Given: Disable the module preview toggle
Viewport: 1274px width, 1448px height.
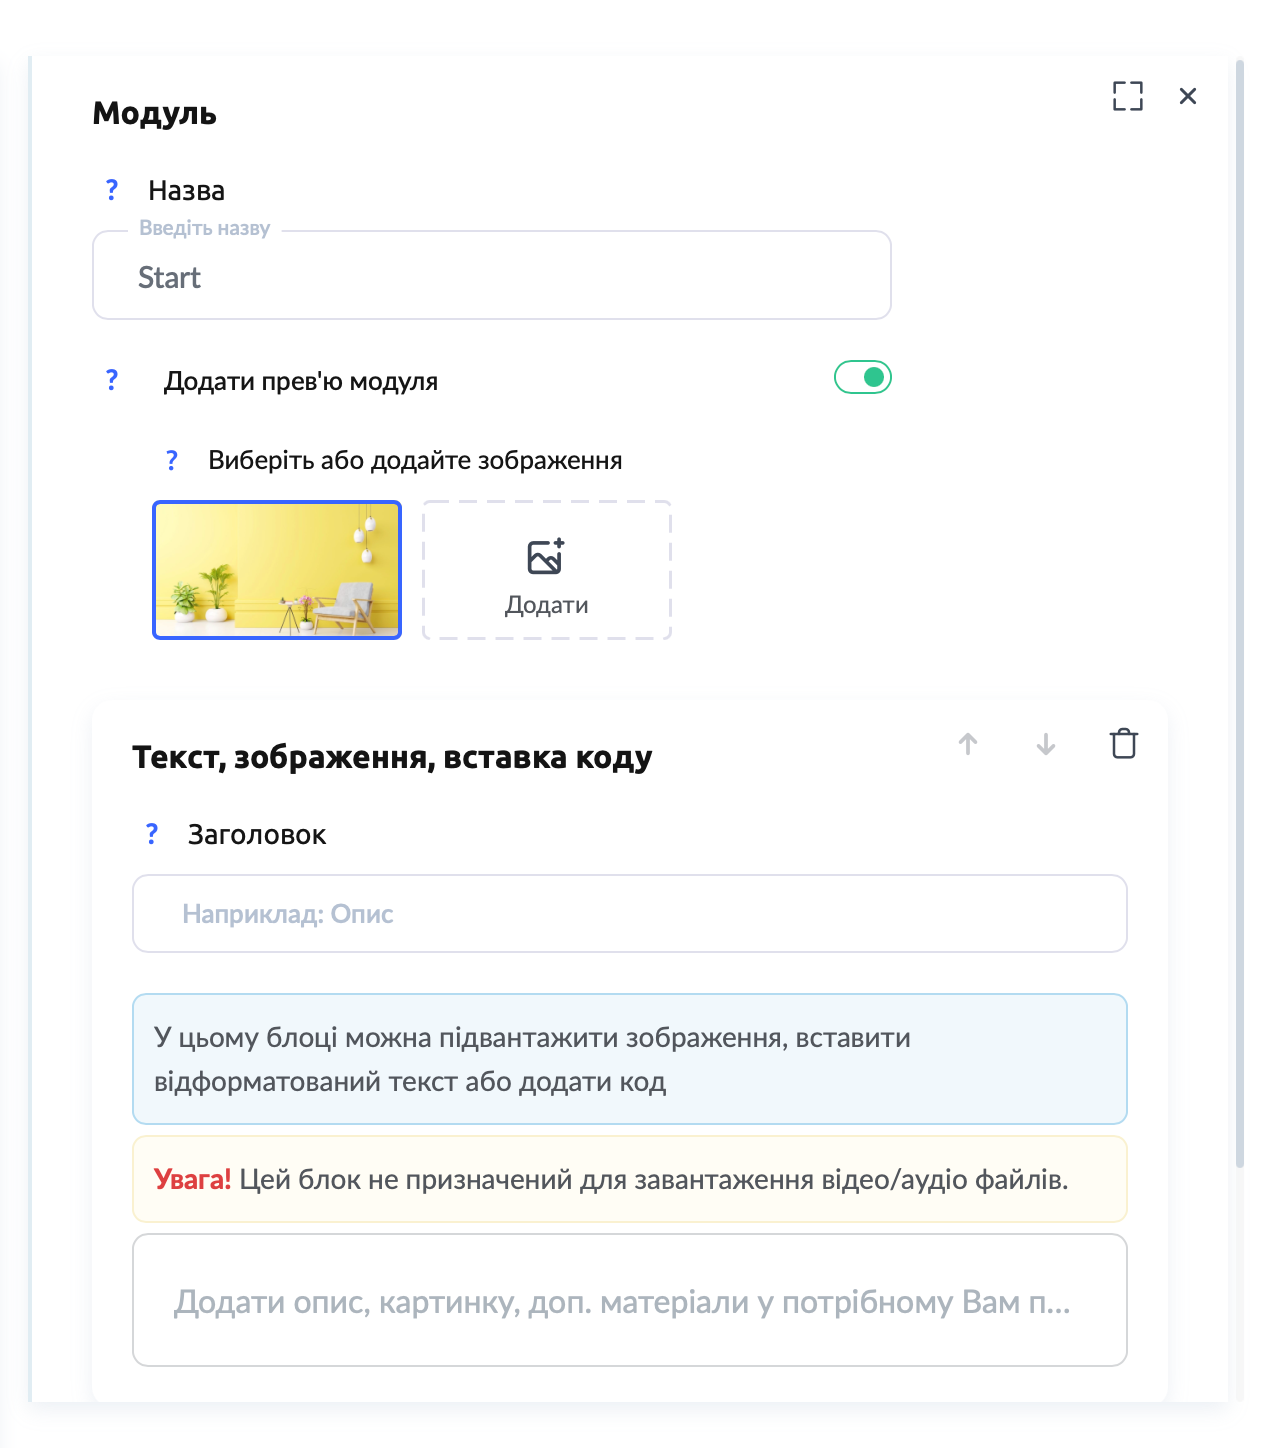Looking at the screenshot, I should point(862,377).
